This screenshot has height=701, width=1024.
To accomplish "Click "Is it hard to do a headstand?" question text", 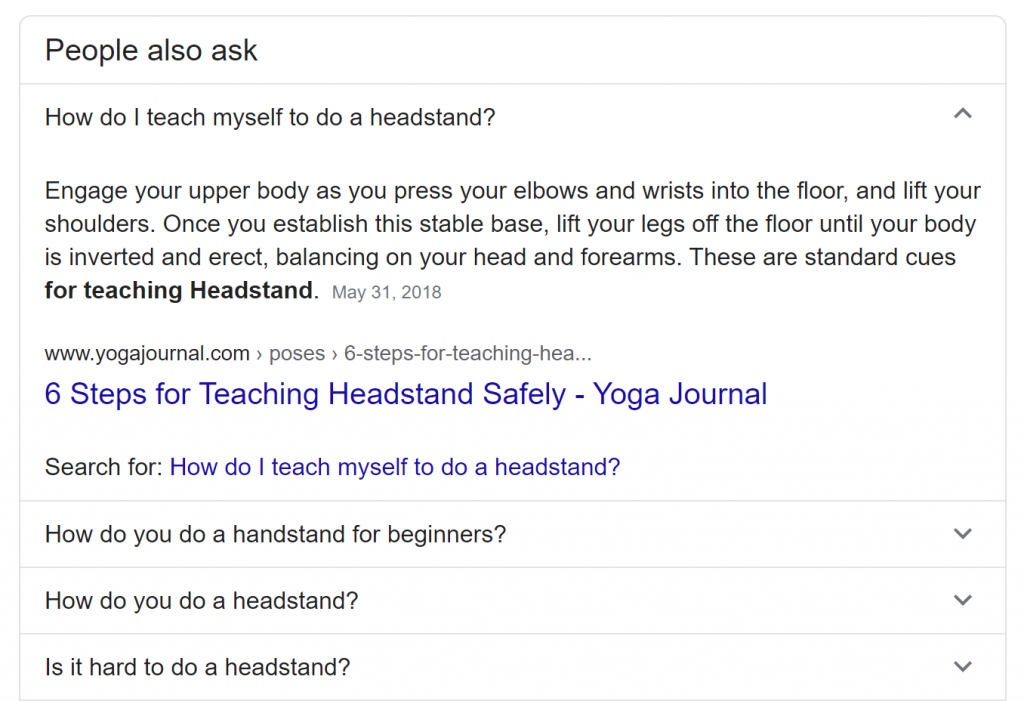I will pyautogui.click(x=197, y=668).
